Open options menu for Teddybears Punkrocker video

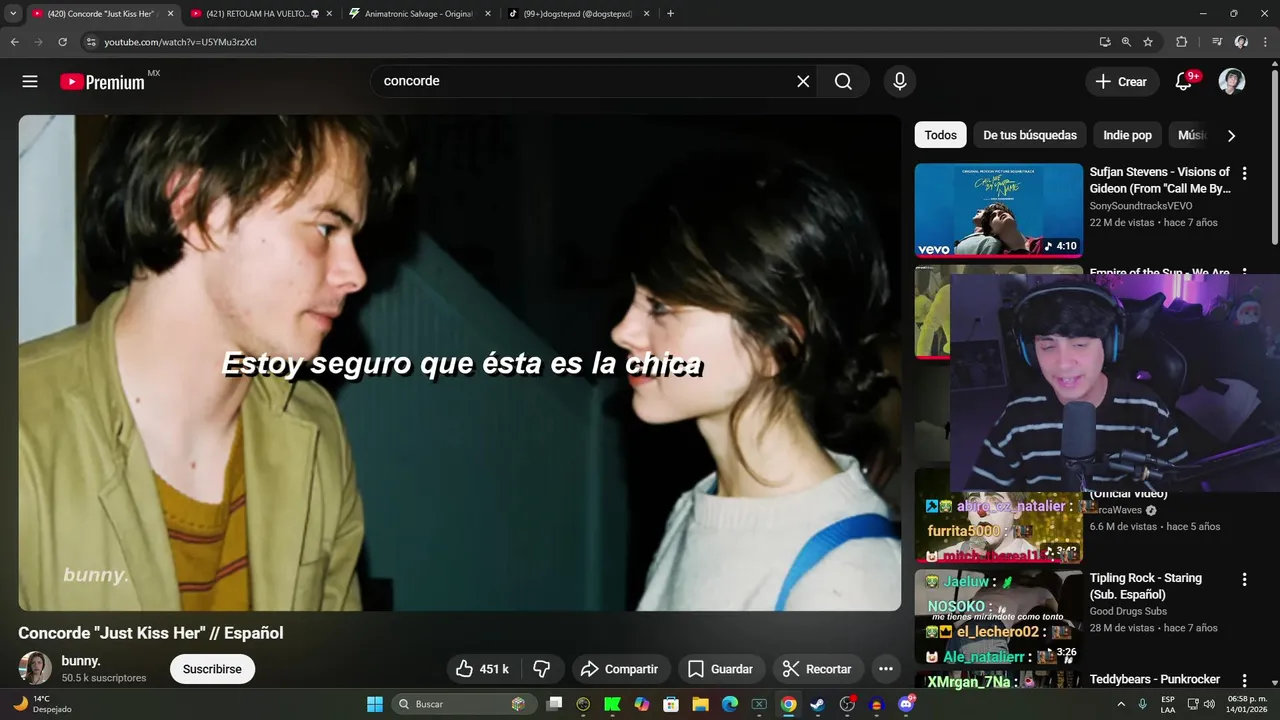pos(1244,680)
